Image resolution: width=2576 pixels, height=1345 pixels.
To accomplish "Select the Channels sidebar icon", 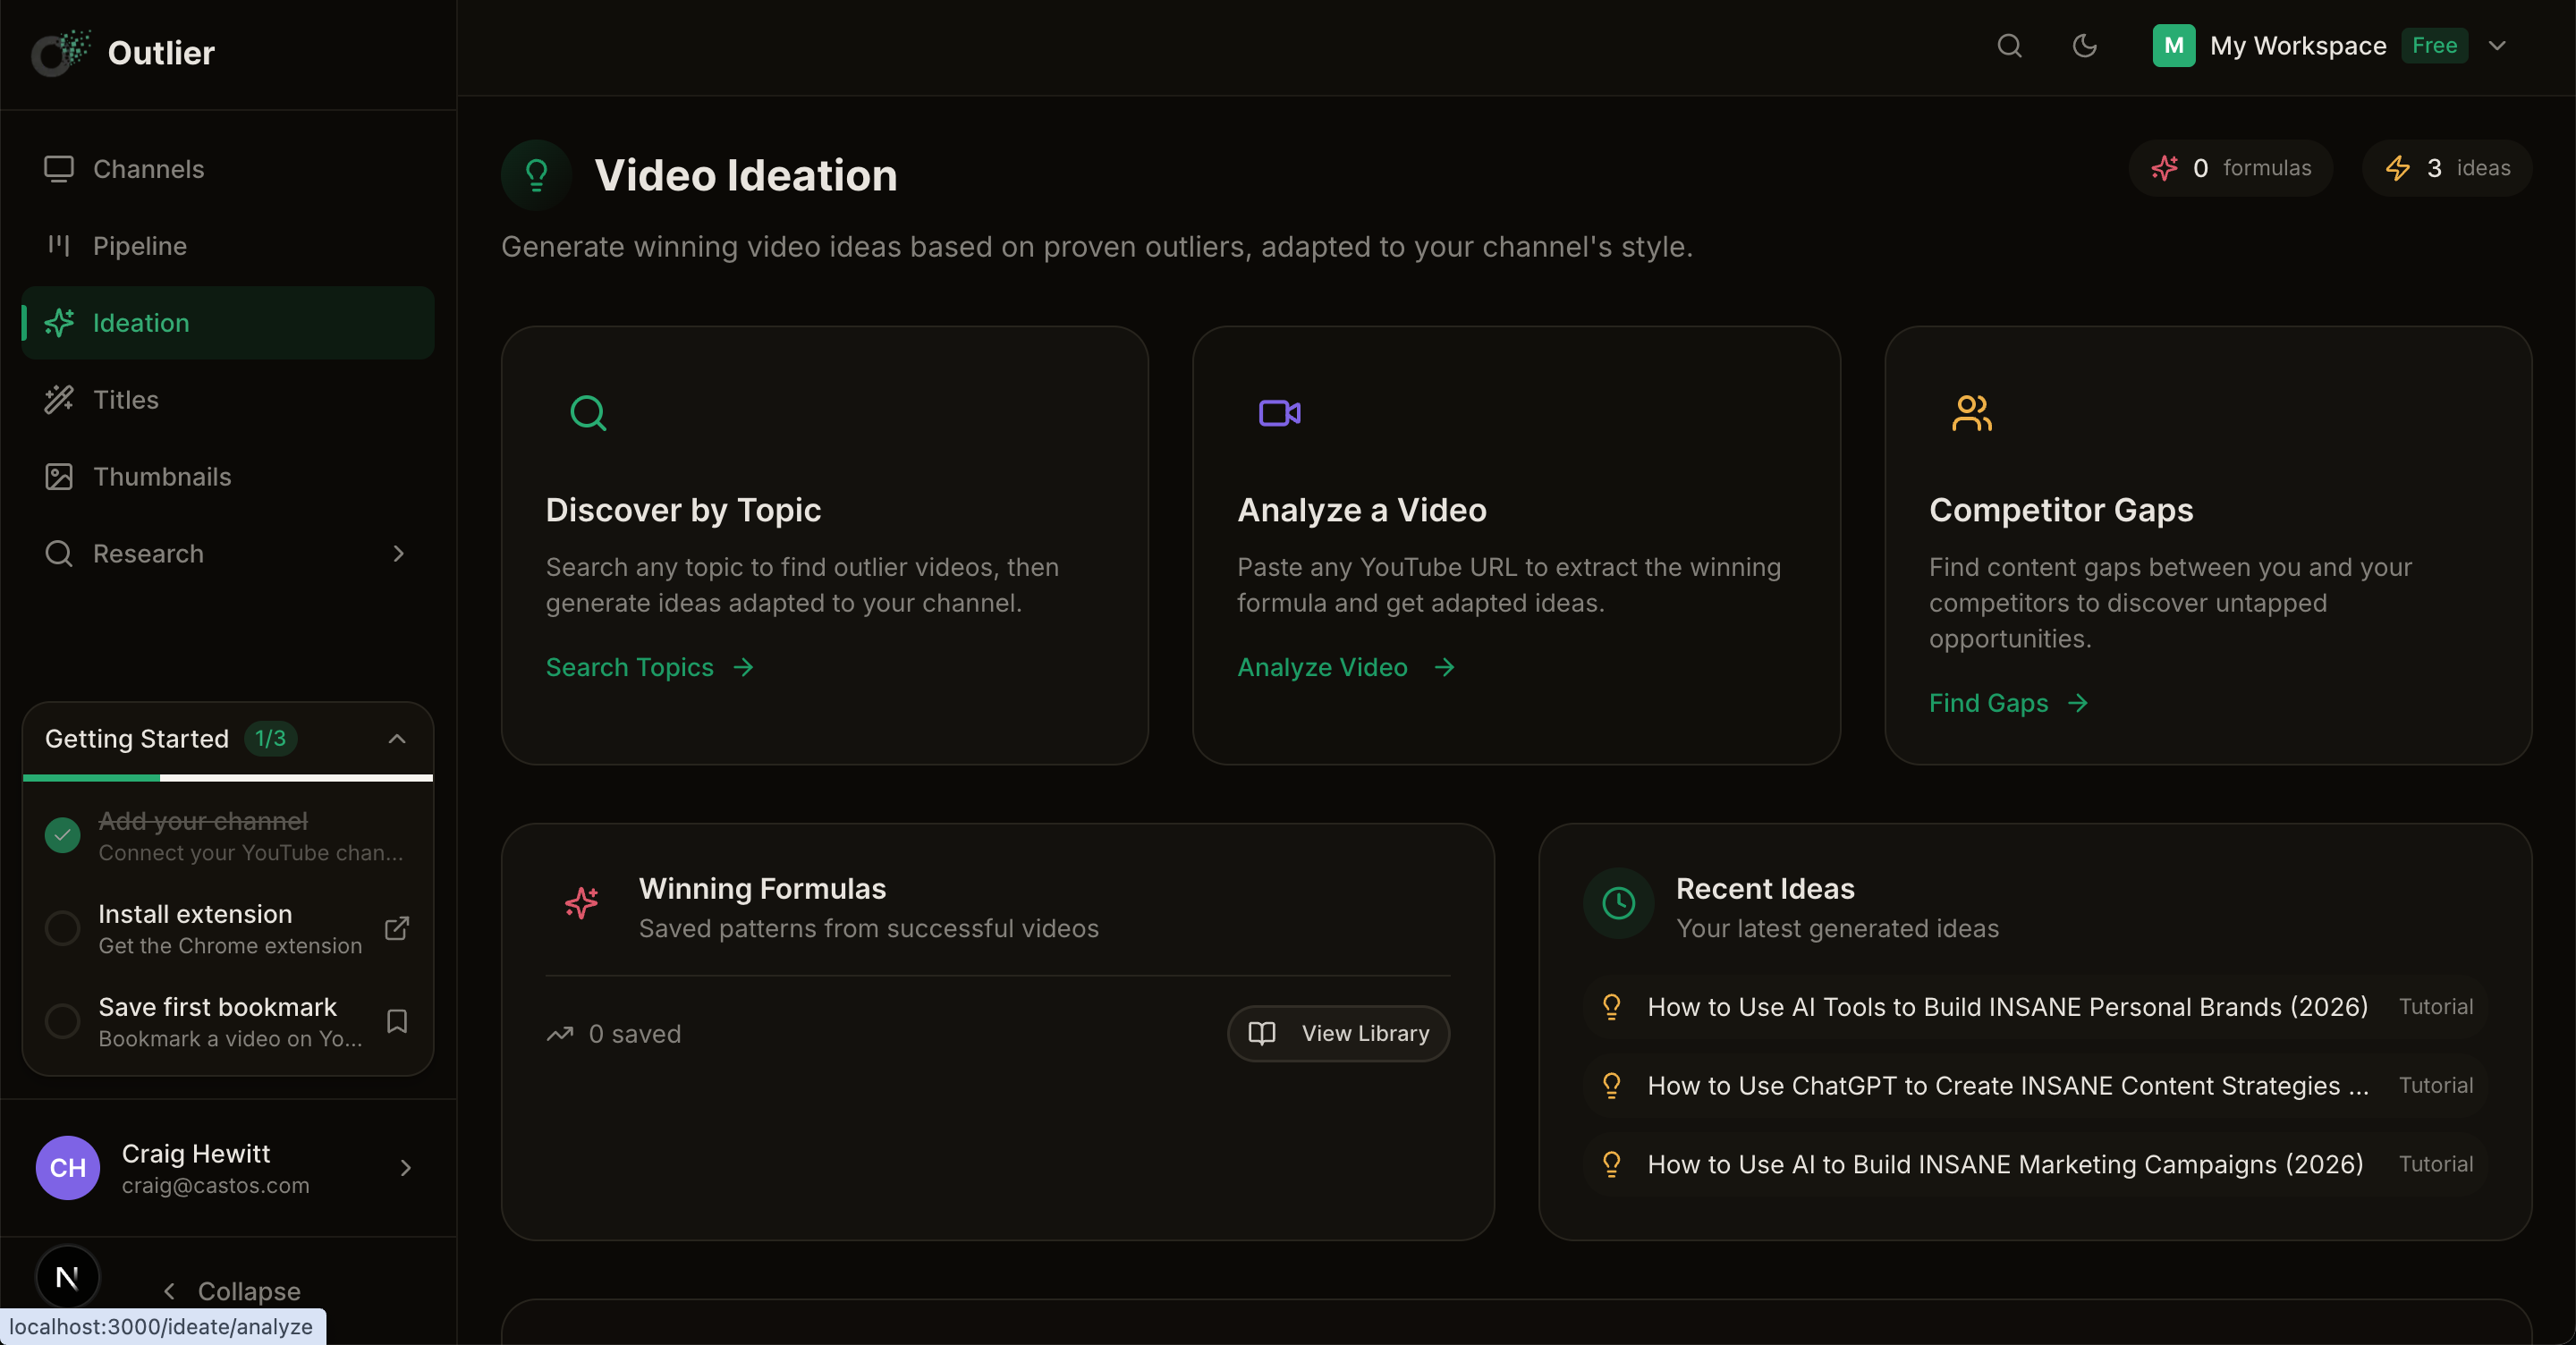I will click(59, 169).
